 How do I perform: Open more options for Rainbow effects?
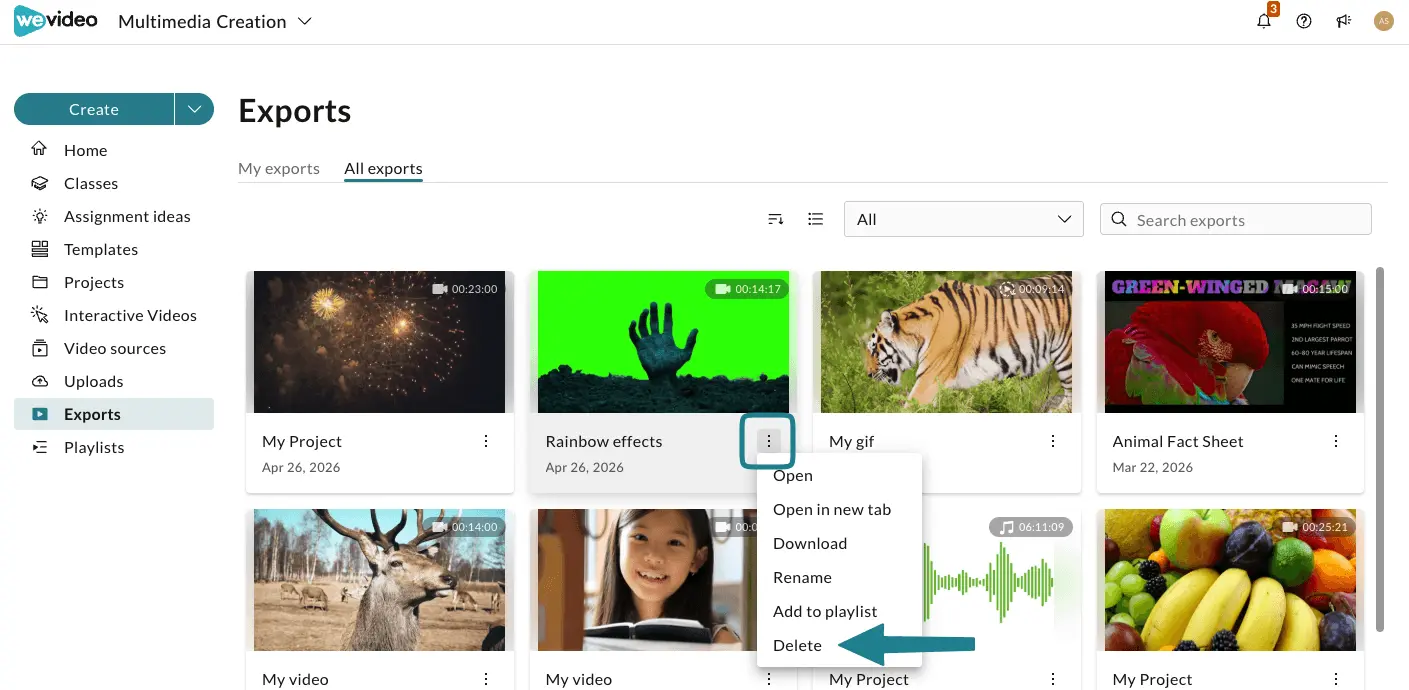[769, 441]
